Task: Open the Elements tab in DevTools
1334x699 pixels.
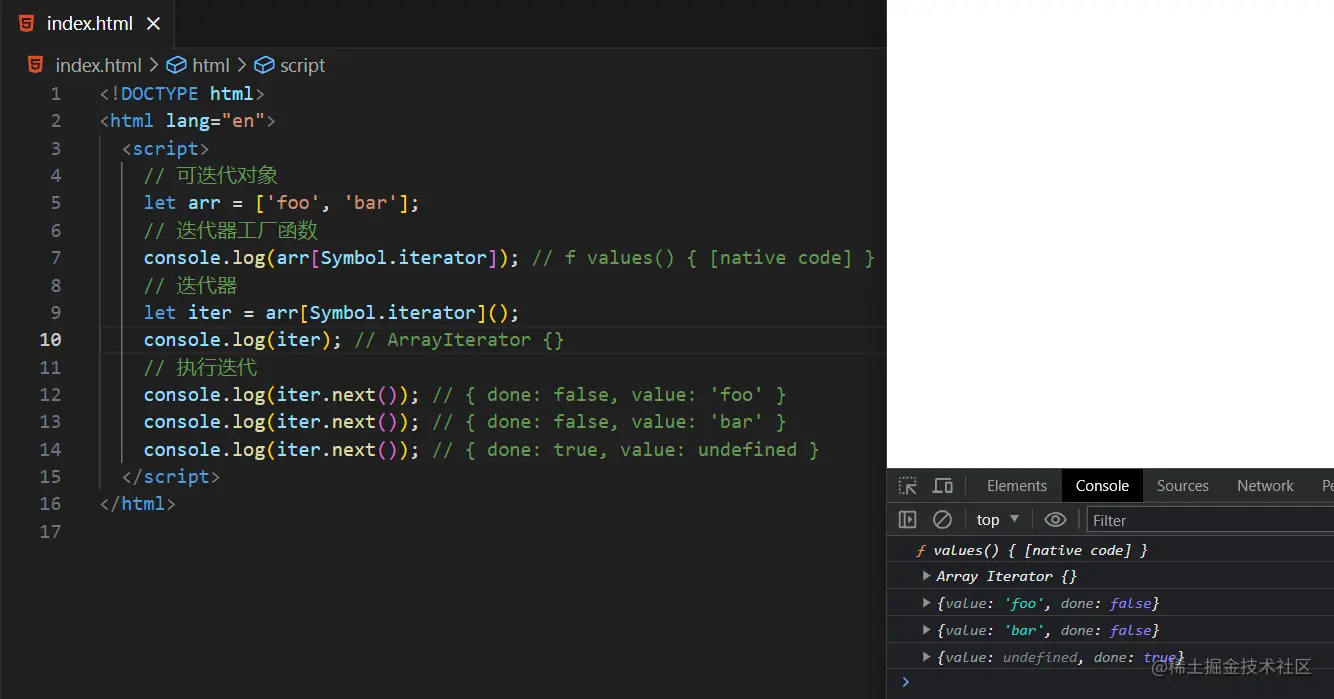Action: pos(1016,486)
